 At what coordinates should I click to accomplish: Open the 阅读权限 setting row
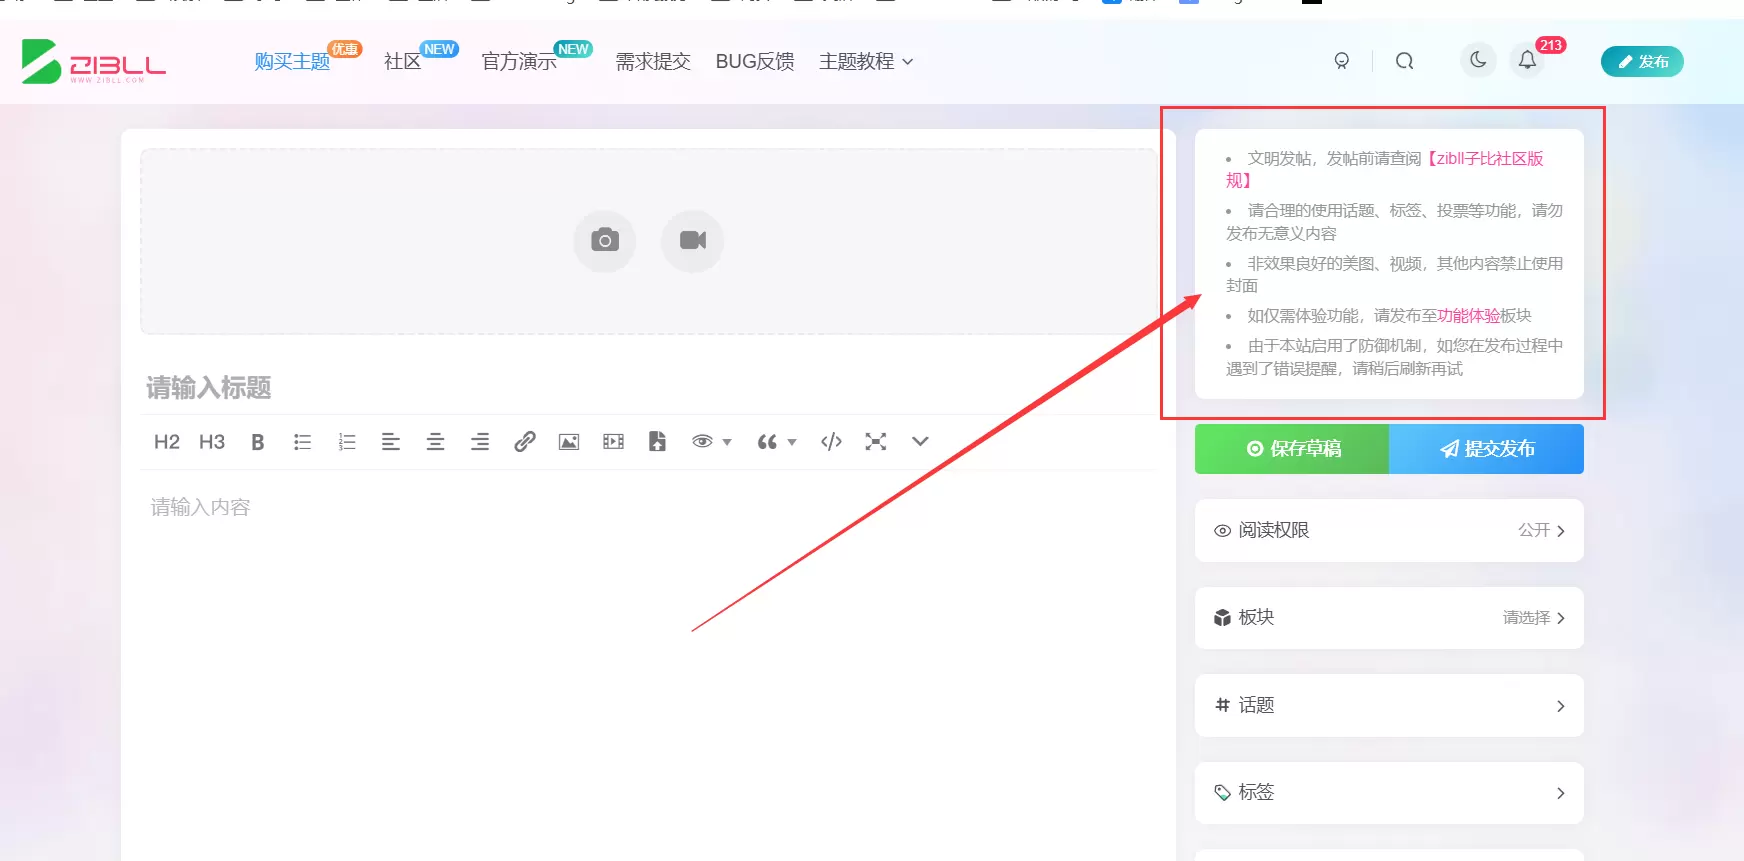coord(1389,530)
